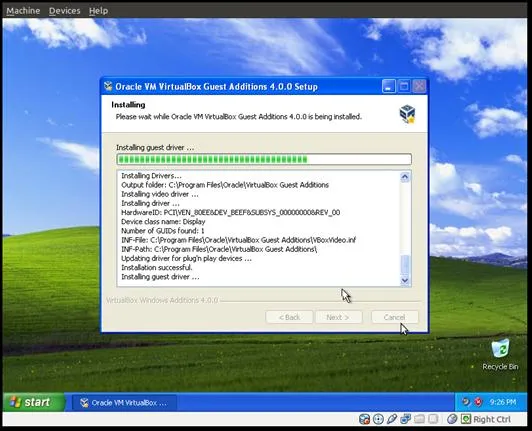Viewport: 532px width, 431px height.
Task: Click the Windows XP start button
Action: pyautogui.click(x=33, y=402)
